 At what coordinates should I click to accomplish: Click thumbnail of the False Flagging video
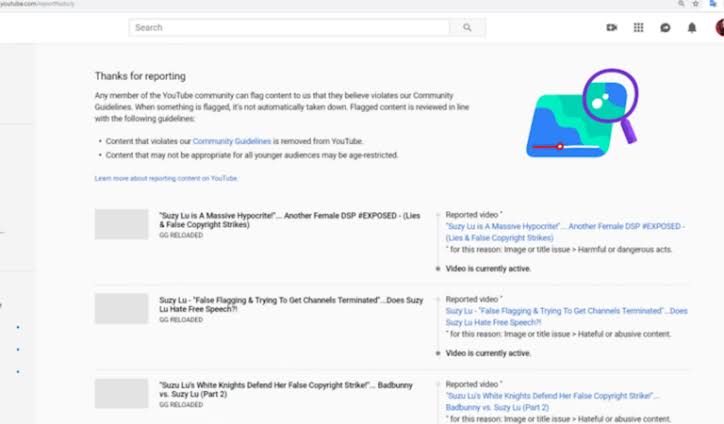(121, 309)
